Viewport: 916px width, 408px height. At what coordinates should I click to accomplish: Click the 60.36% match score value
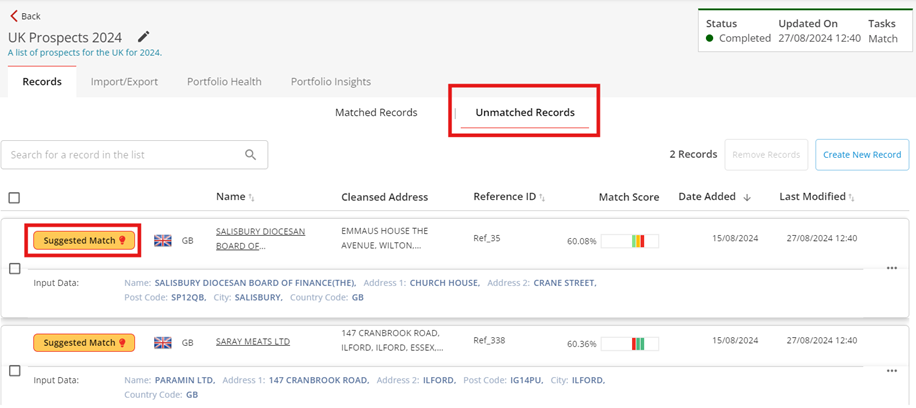point(582,344)
